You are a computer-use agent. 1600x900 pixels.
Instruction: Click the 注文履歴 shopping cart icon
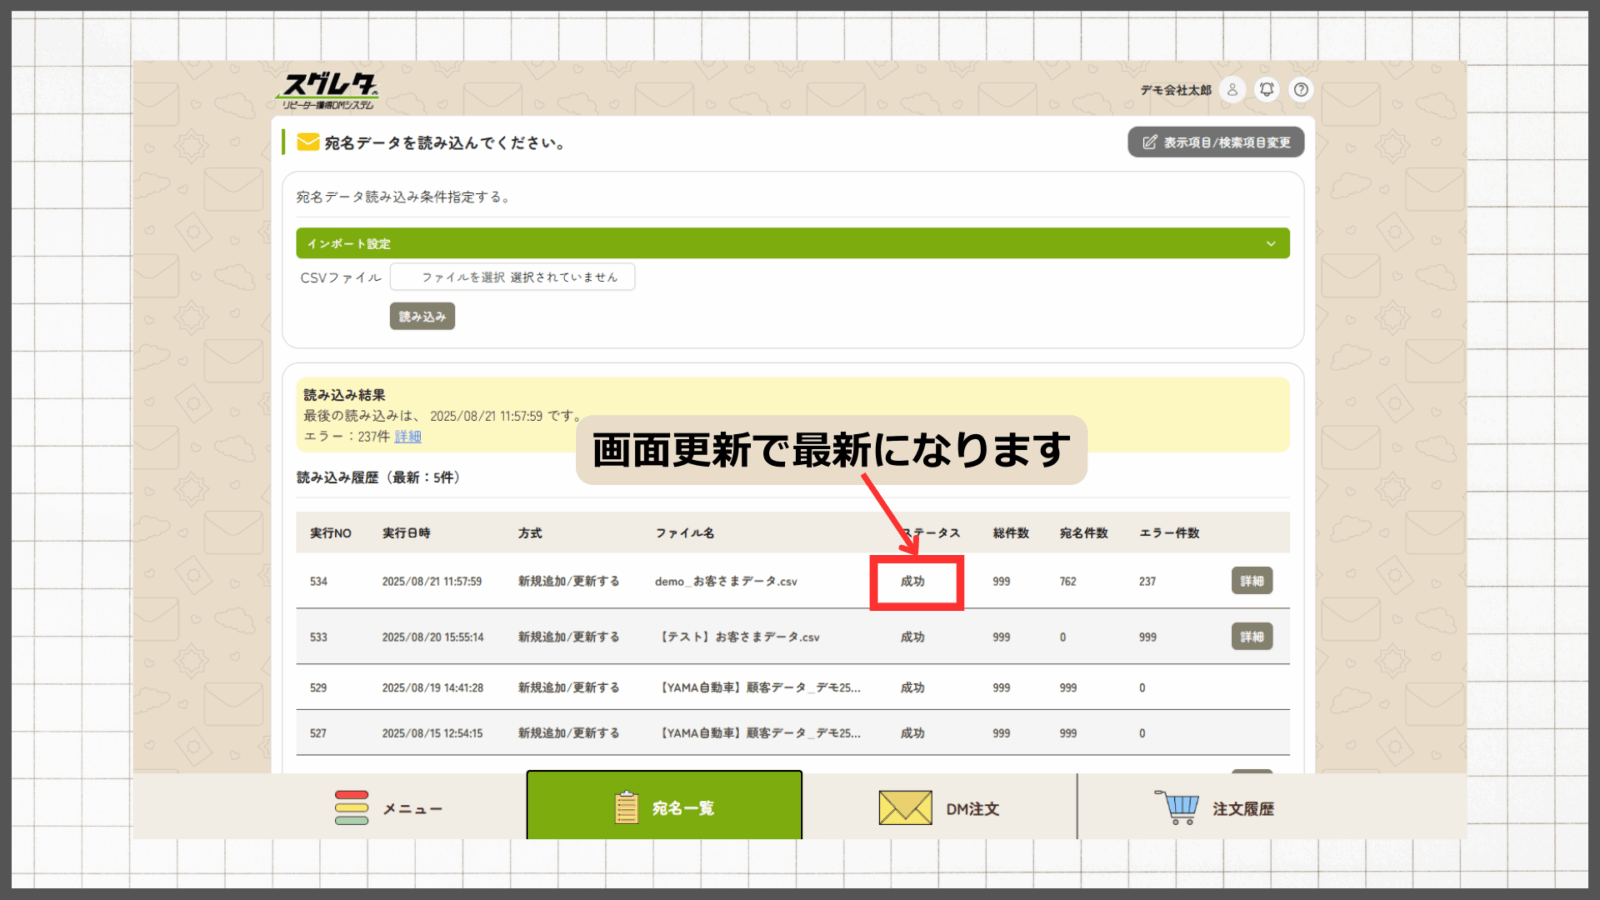pyautogui.click(x=1177, y=807)
